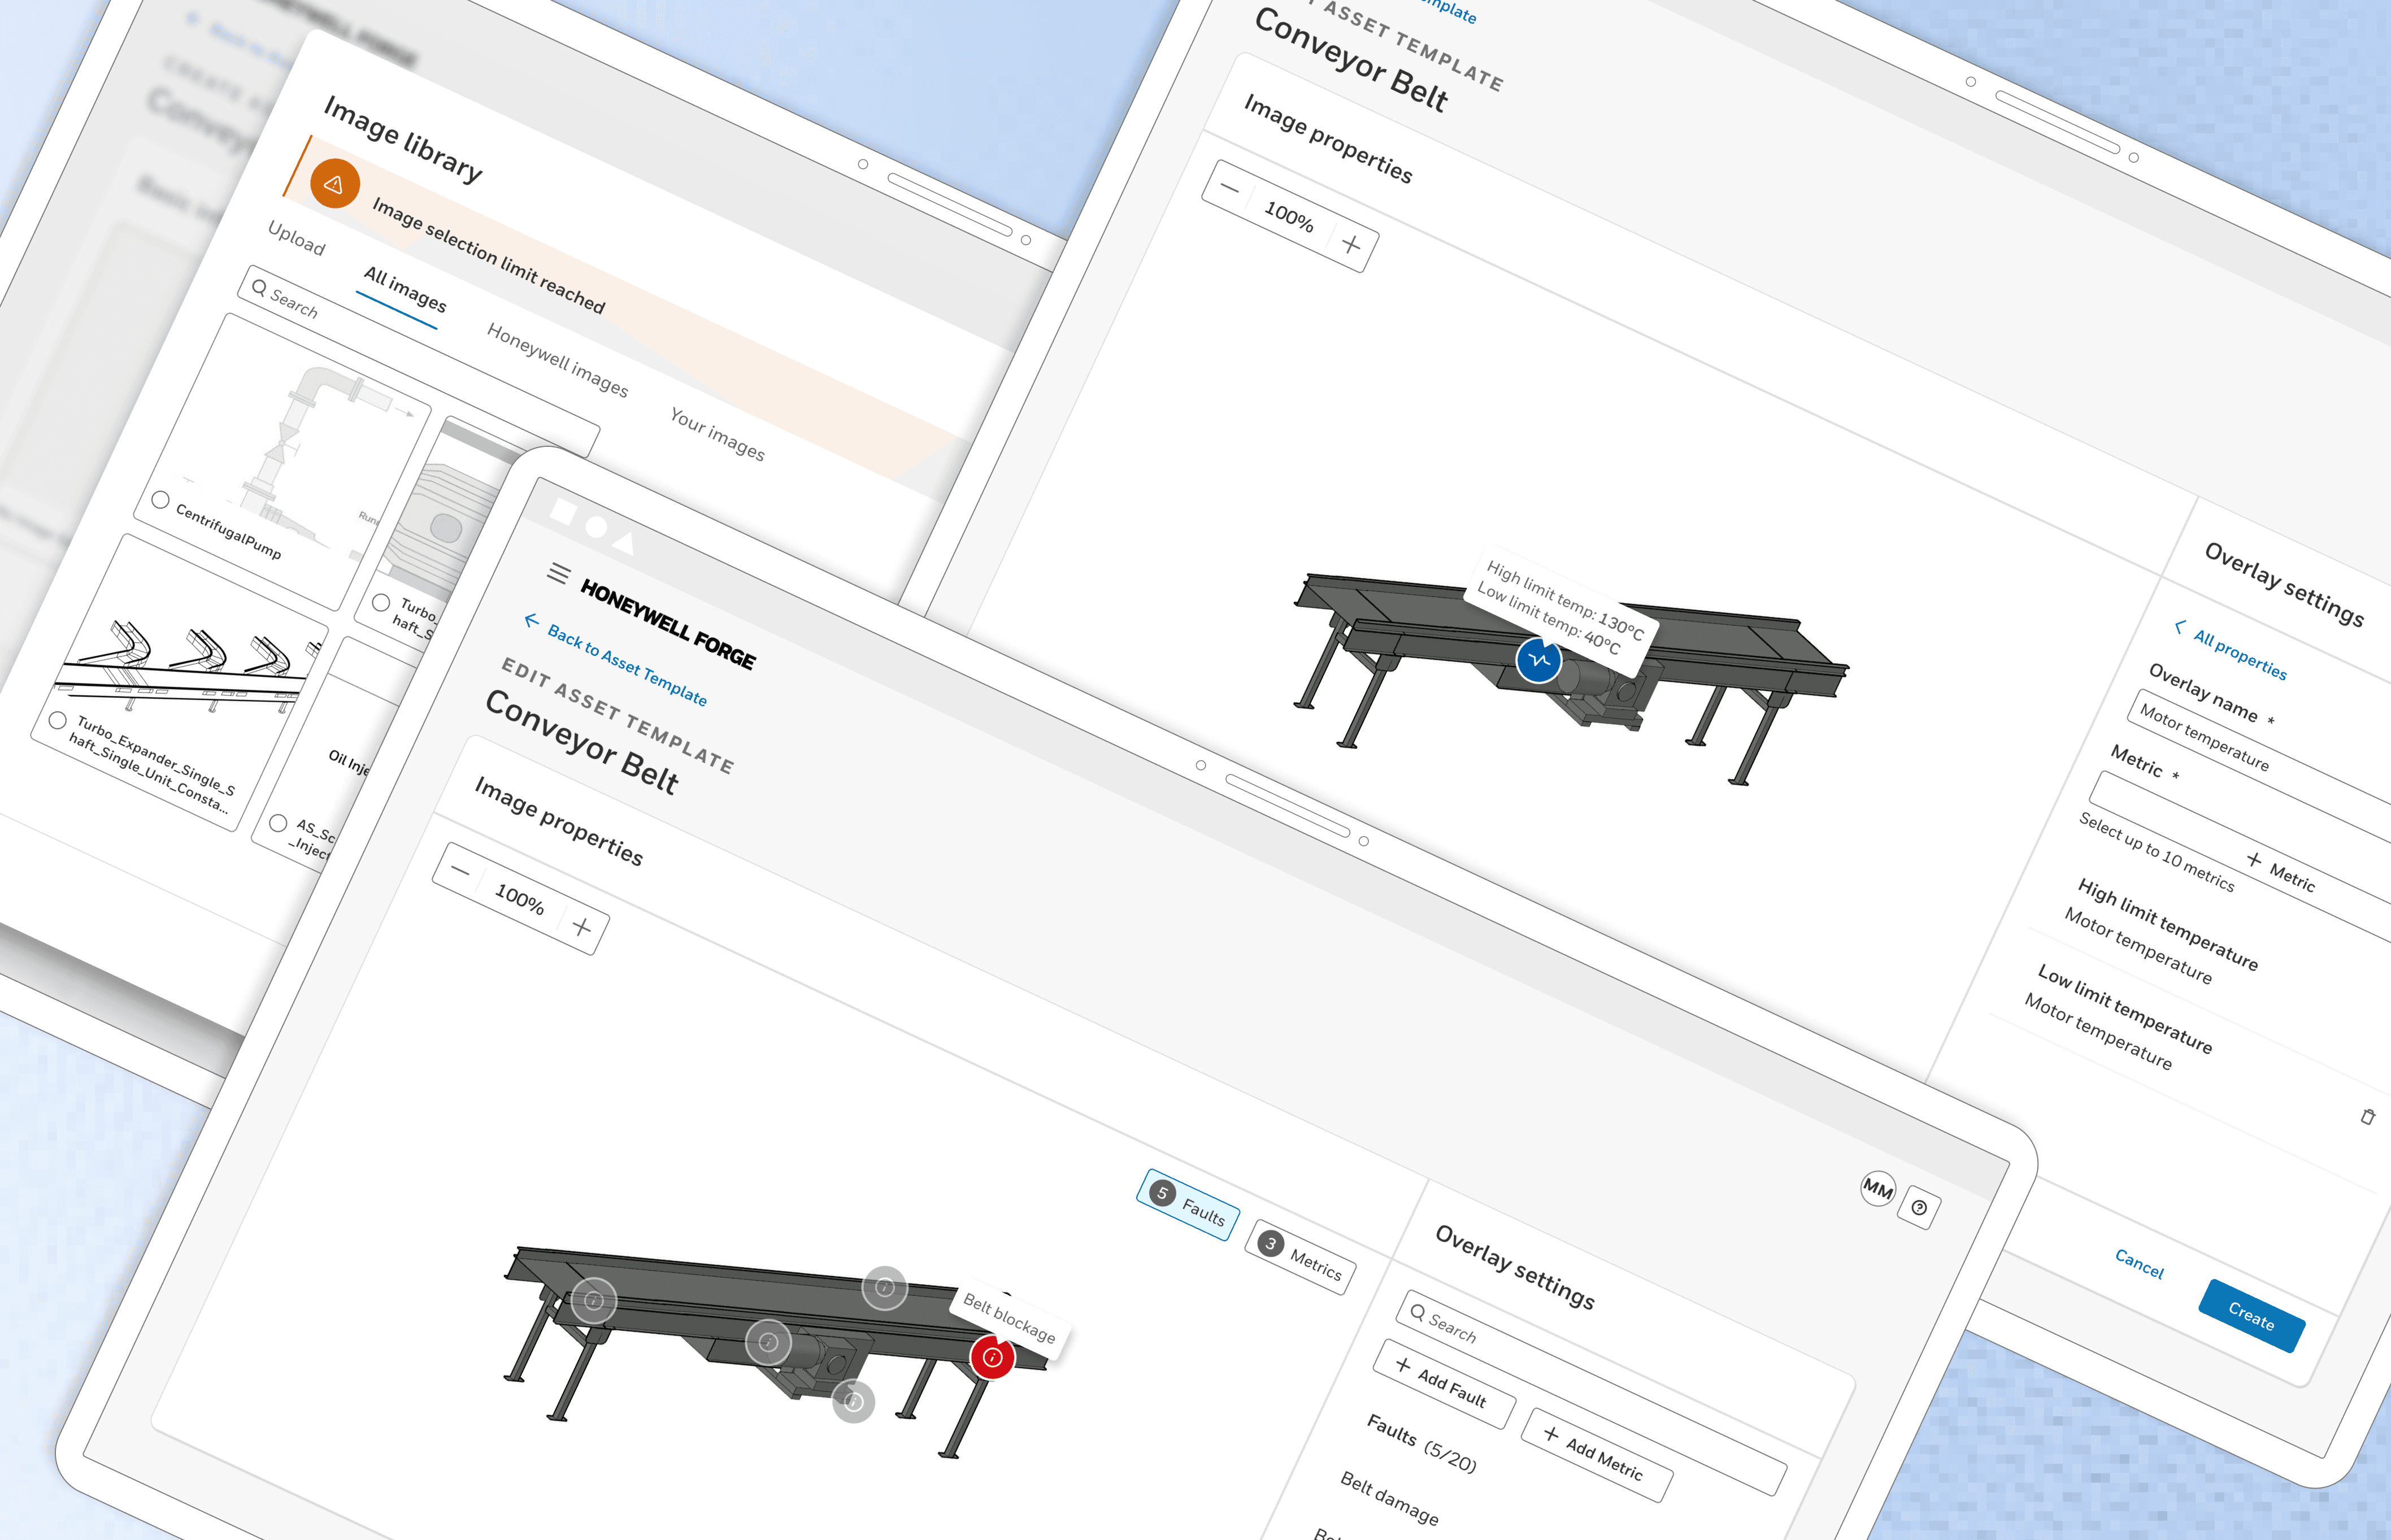2391x1540 pixels.
Task: Click the 100% zoom value on the back right tablet
Action: point(1289,216)
